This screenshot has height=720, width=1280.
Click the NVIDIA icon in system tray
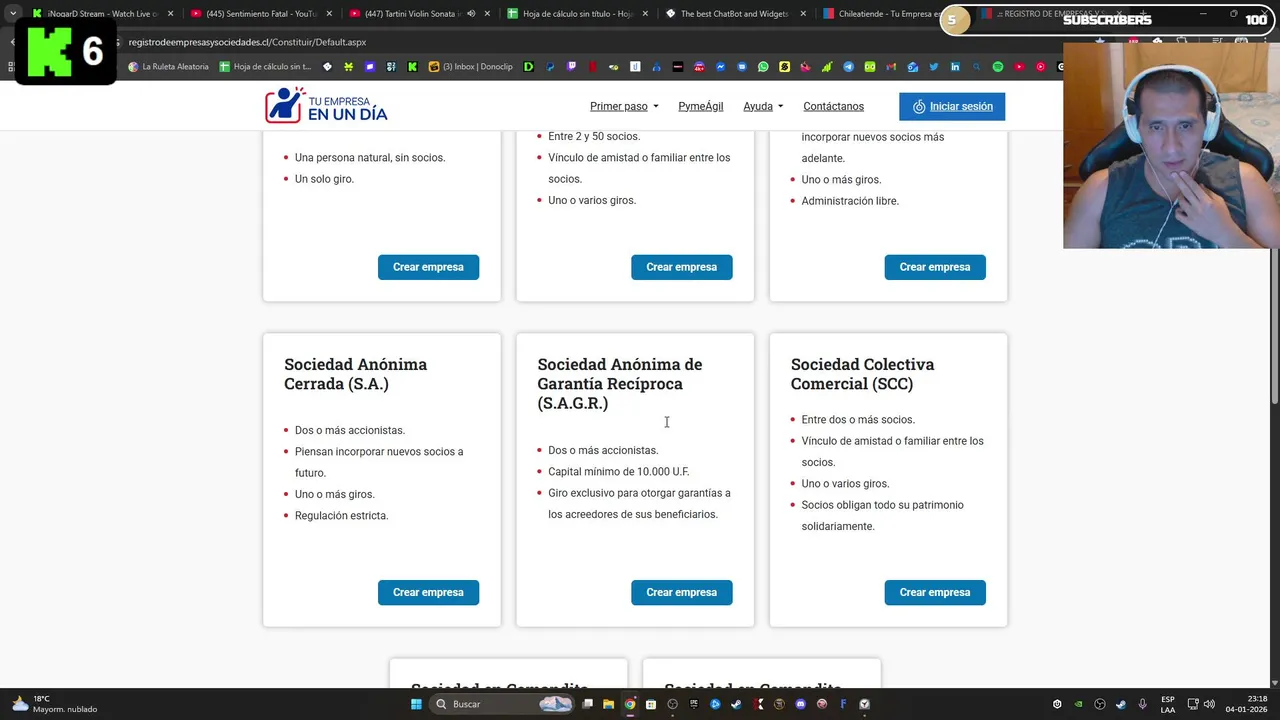coord(1078,704)
